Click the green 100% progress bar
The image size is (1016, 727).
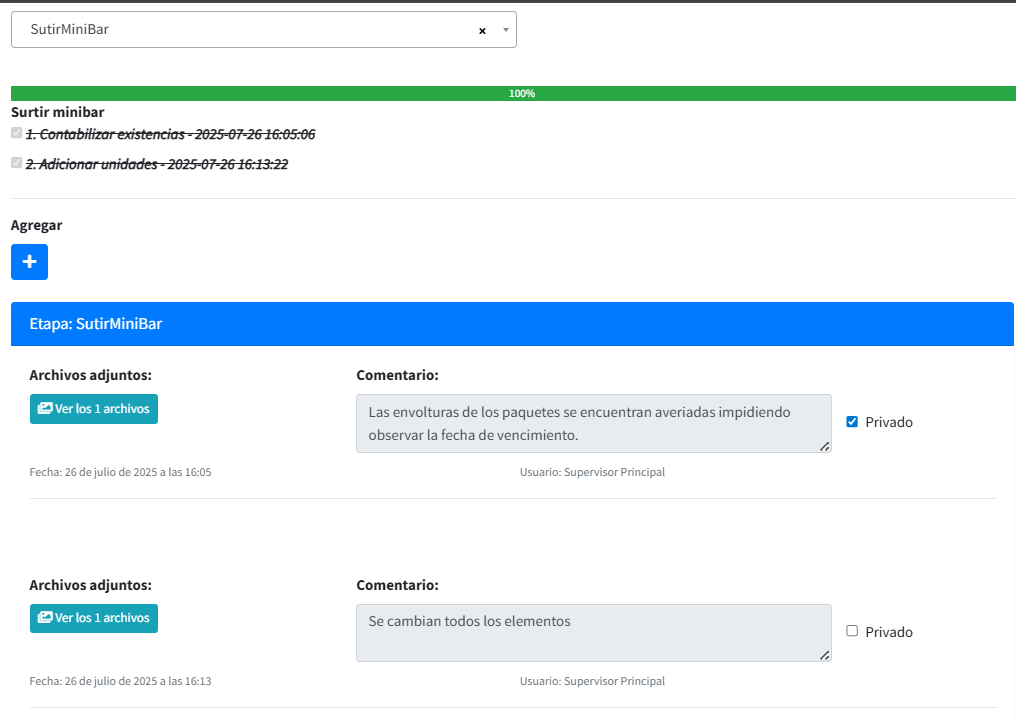click(512, 93)
